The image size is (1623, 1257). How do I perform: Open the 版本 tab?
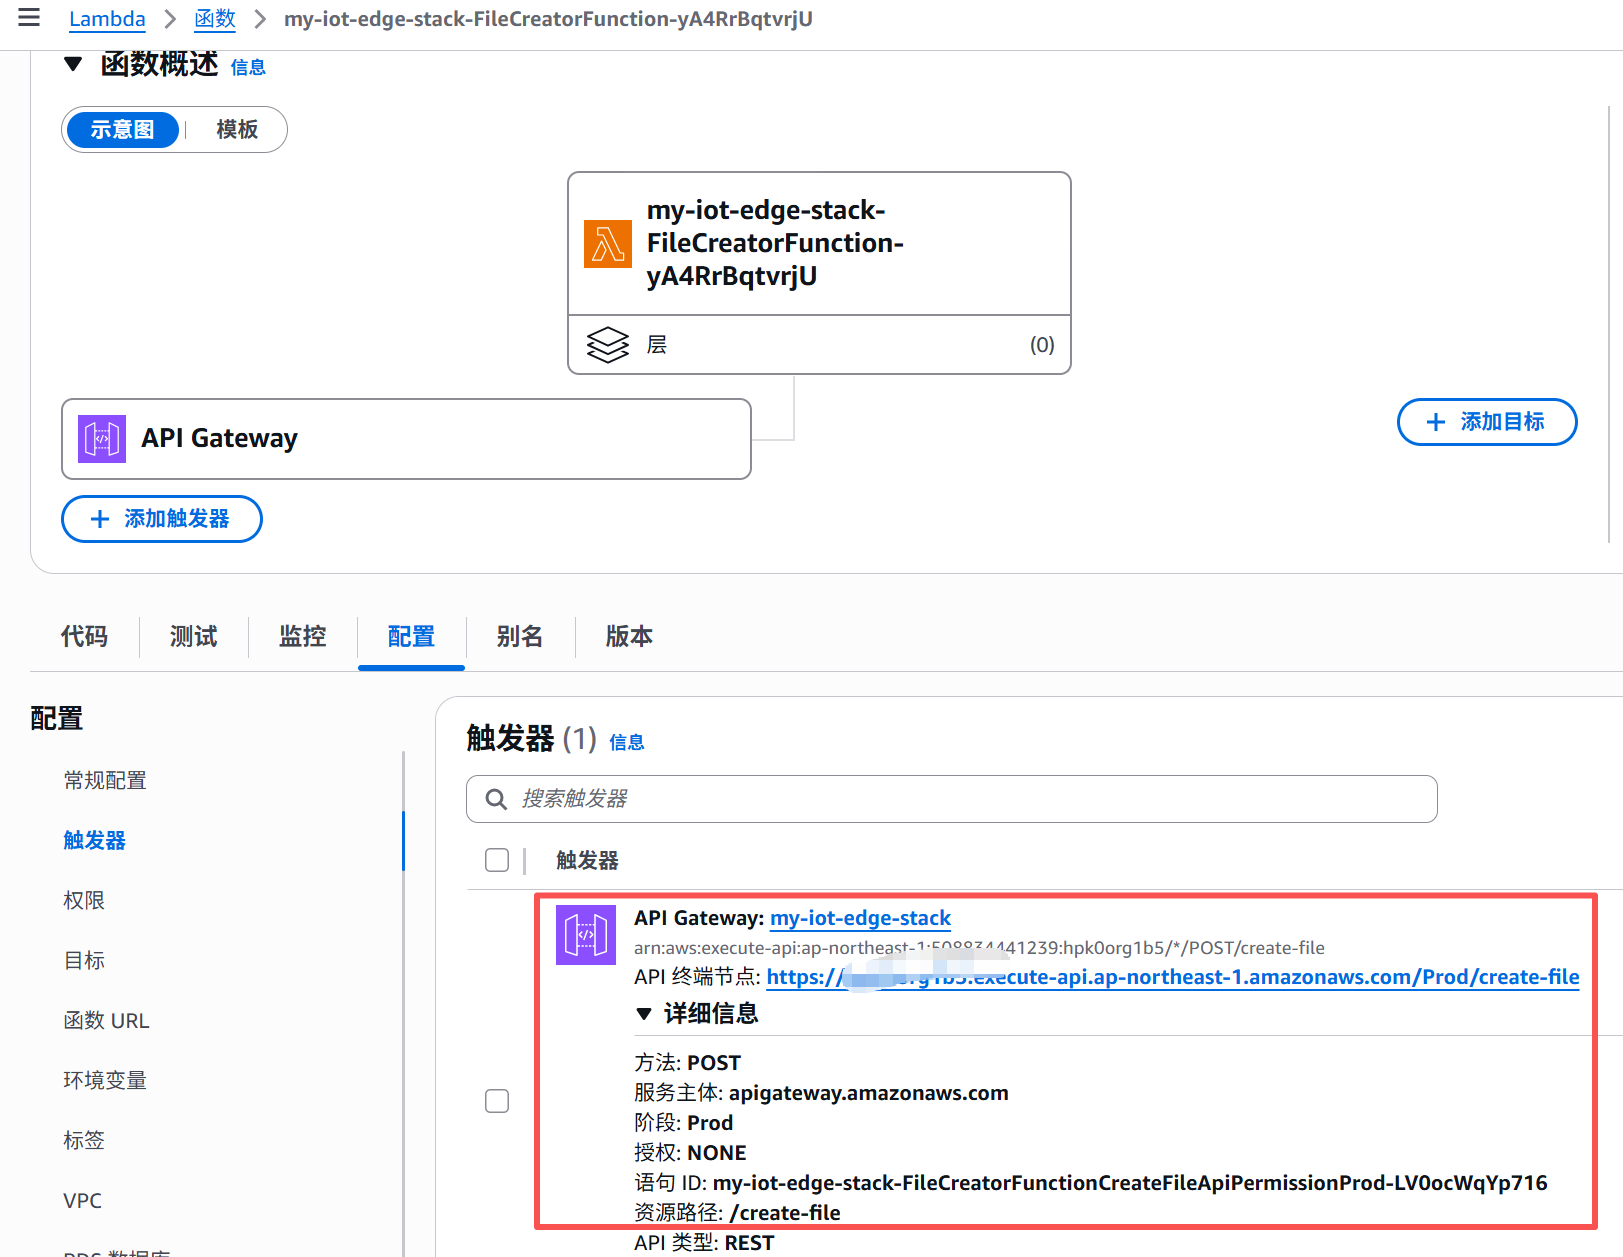629,636
